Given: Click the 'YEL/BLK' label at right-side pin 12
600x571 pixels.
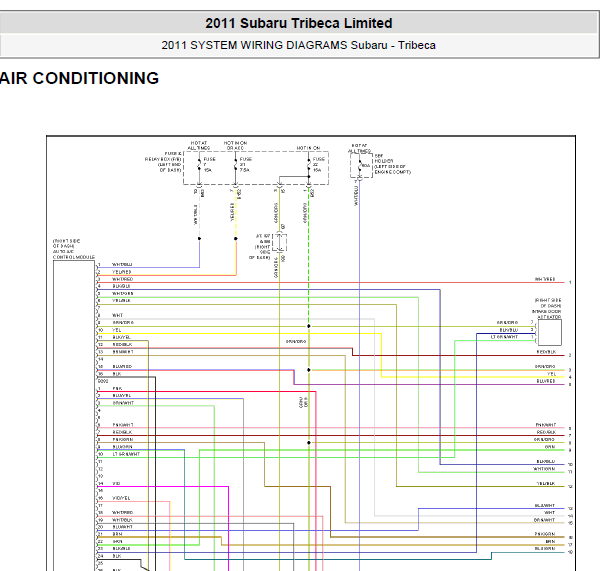Looking at the screenshot, I should click(545, 484).
